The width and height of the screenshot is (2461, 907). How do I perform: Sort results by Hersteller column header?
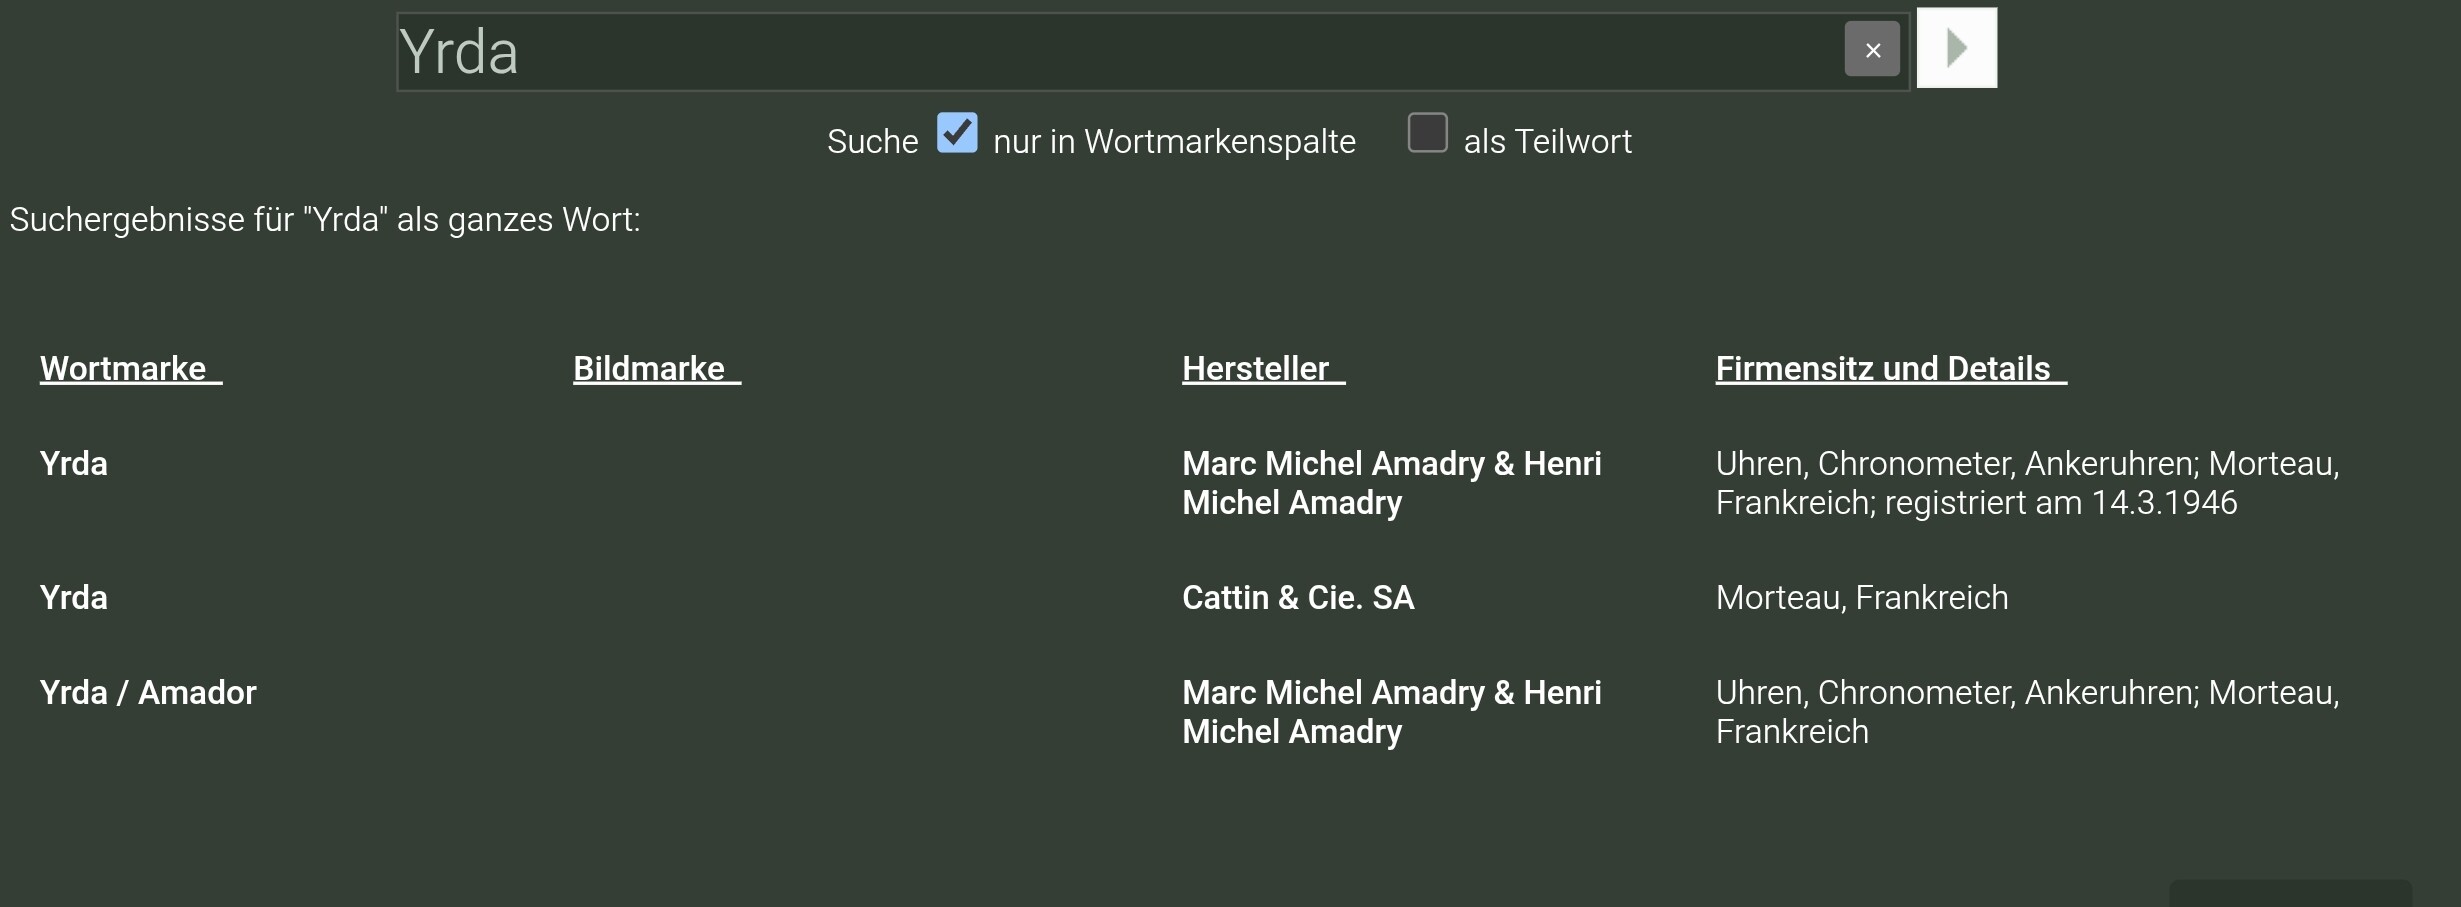click(1256, 369)
